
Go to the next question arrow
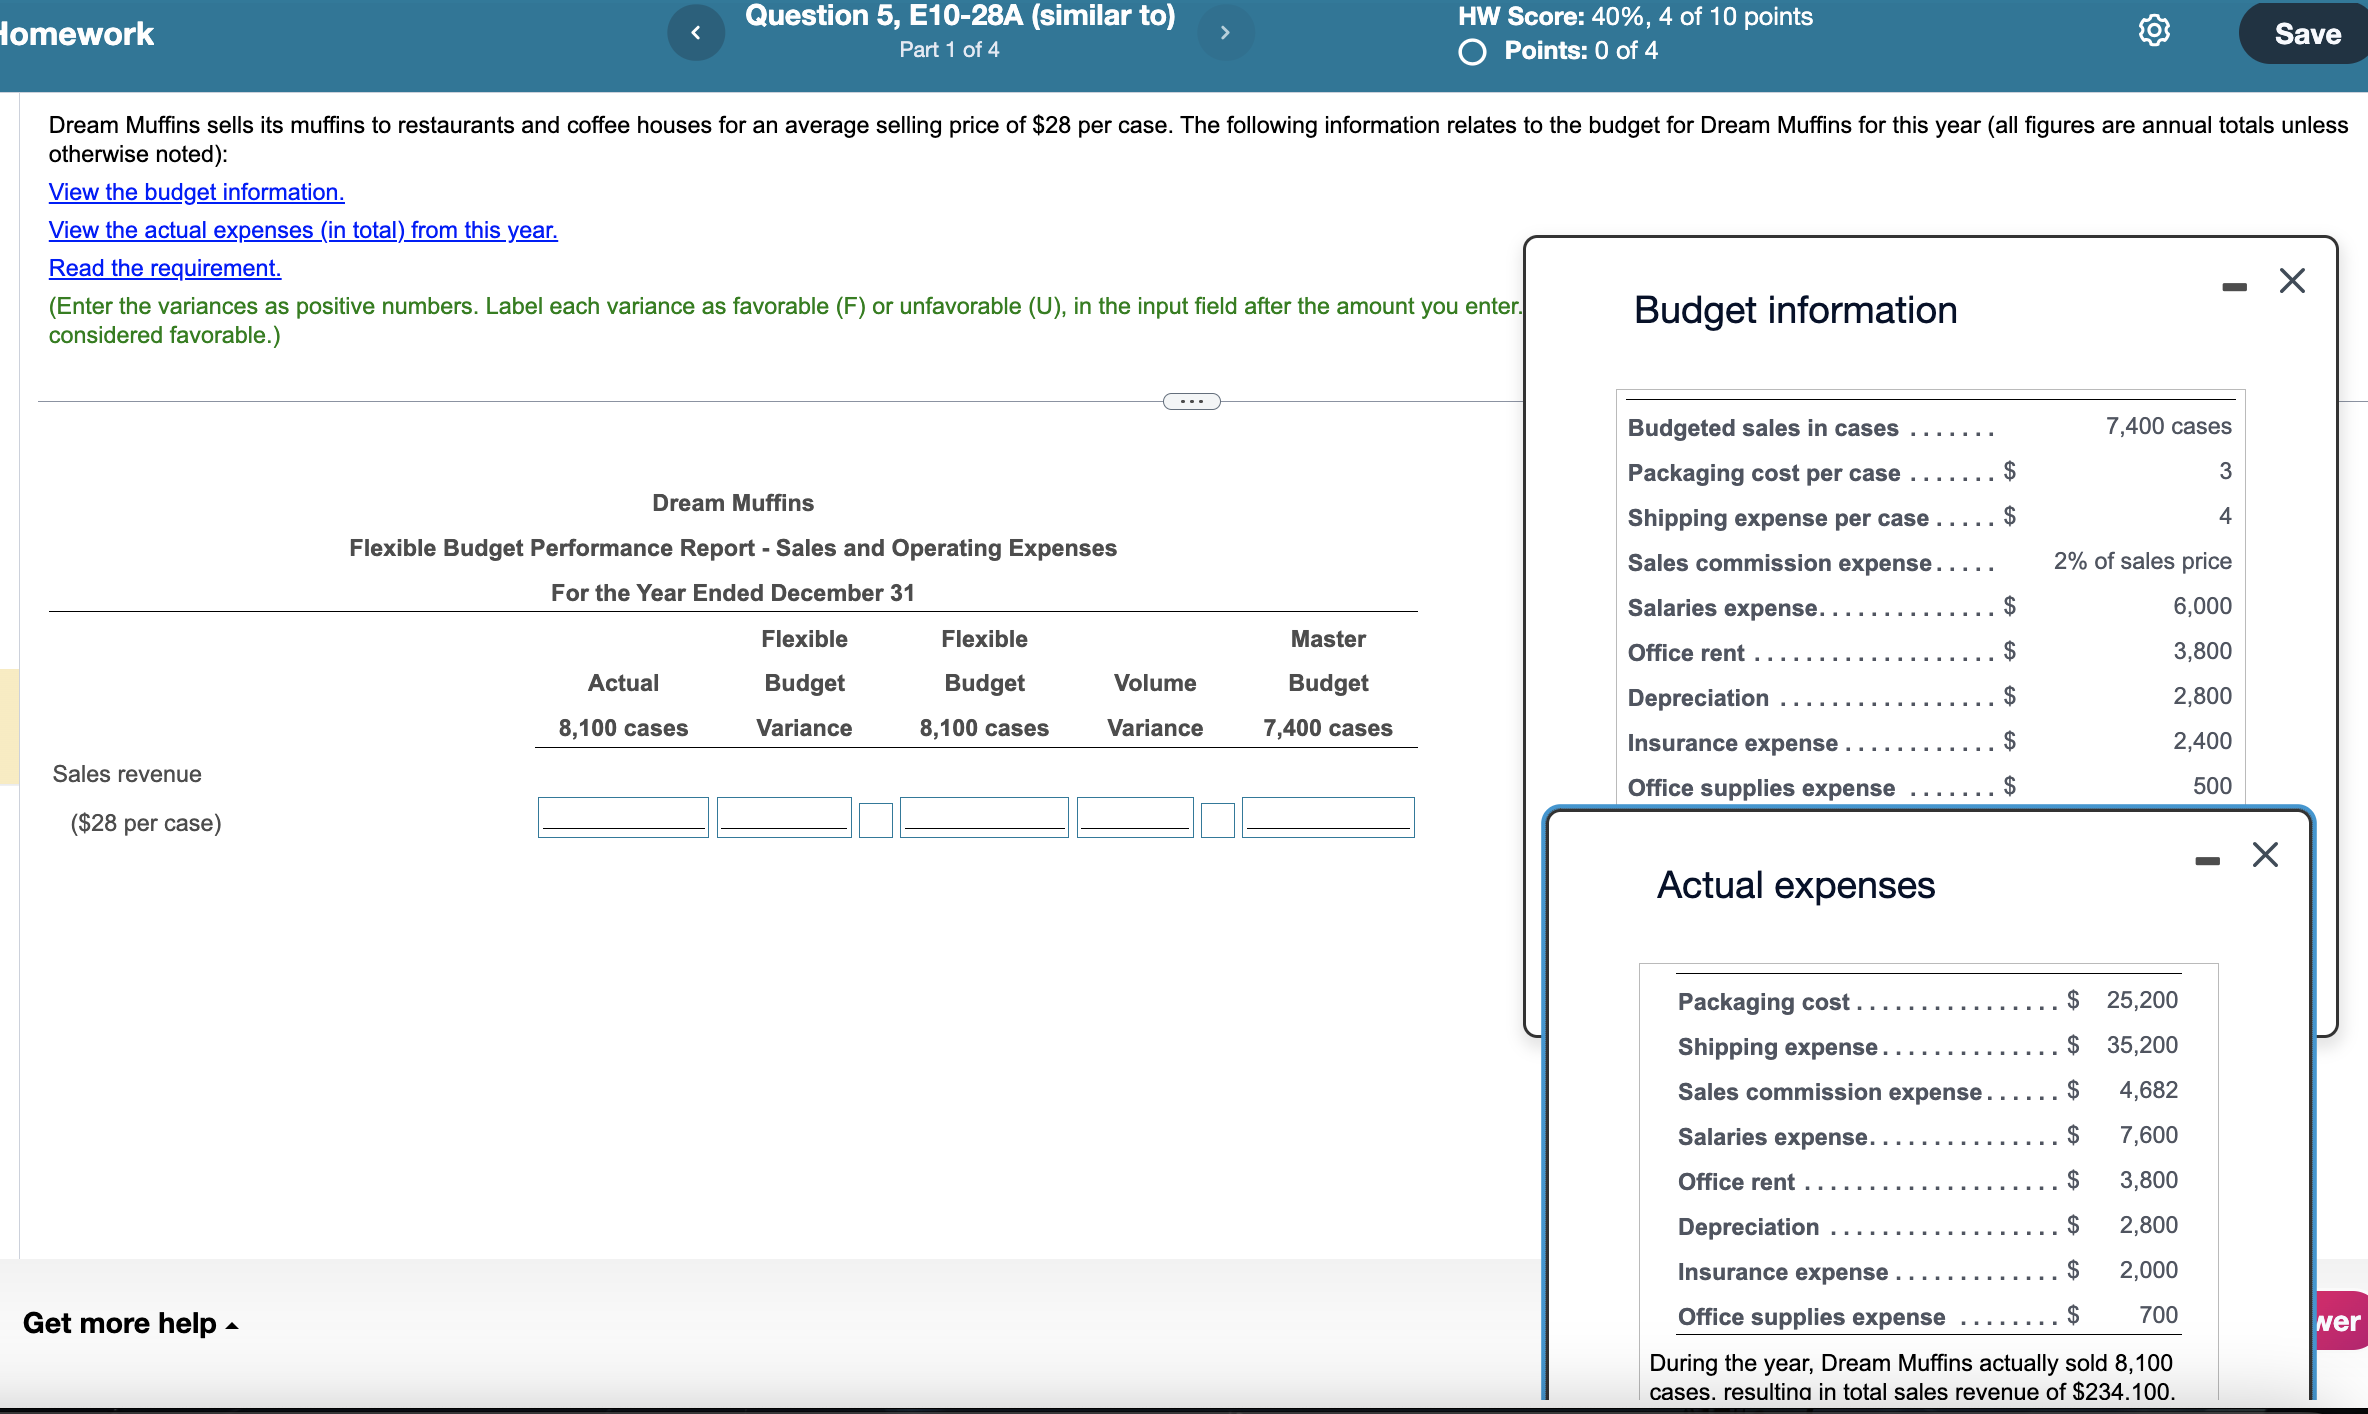1224,33
